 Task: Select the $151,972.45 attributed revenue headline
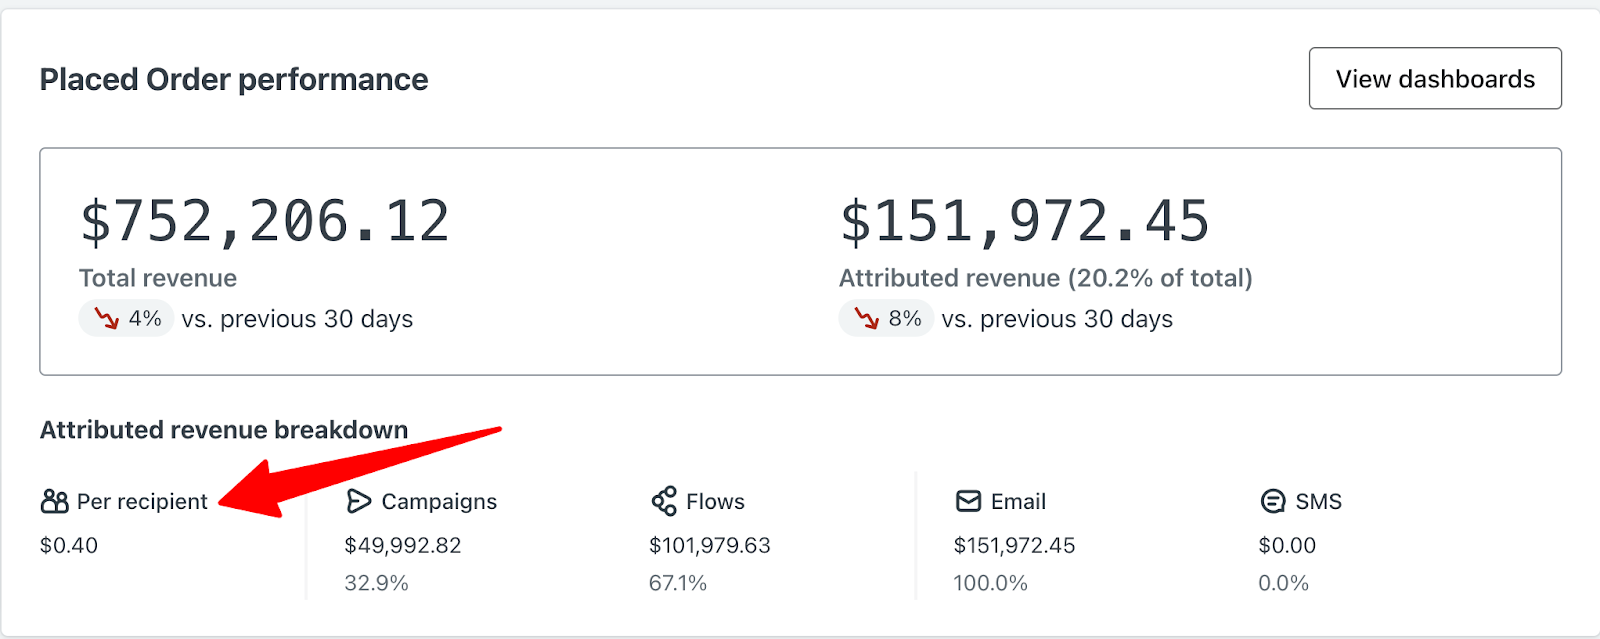coord(1024,221)
